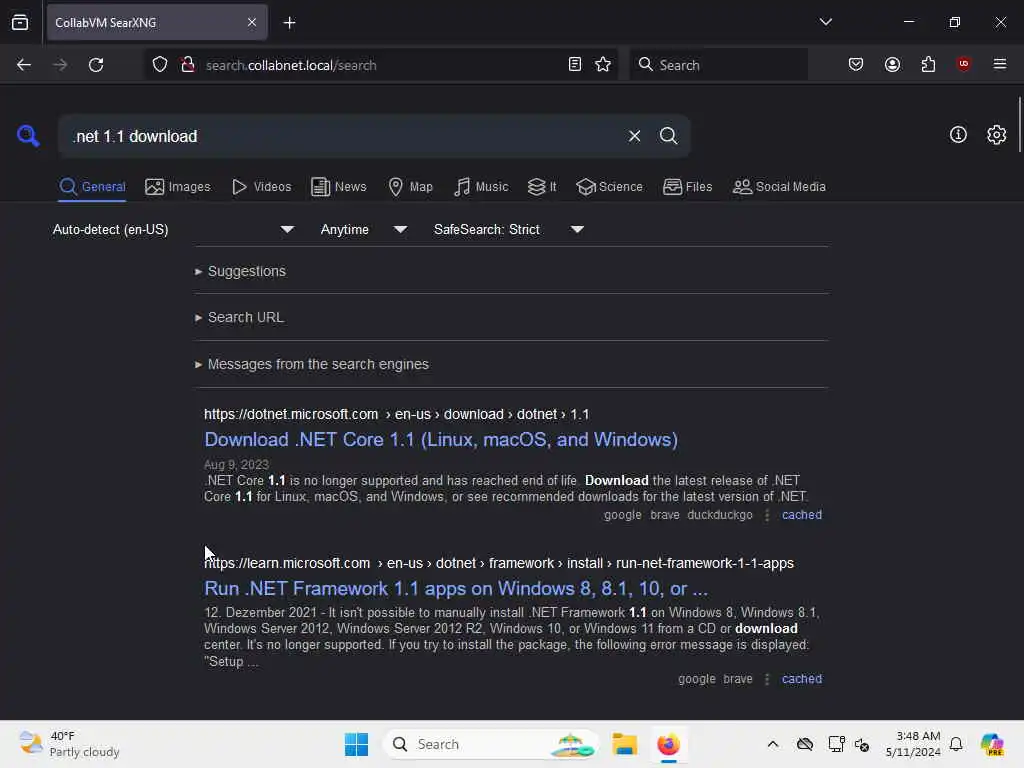Switch to the Files category

point(687,187)
